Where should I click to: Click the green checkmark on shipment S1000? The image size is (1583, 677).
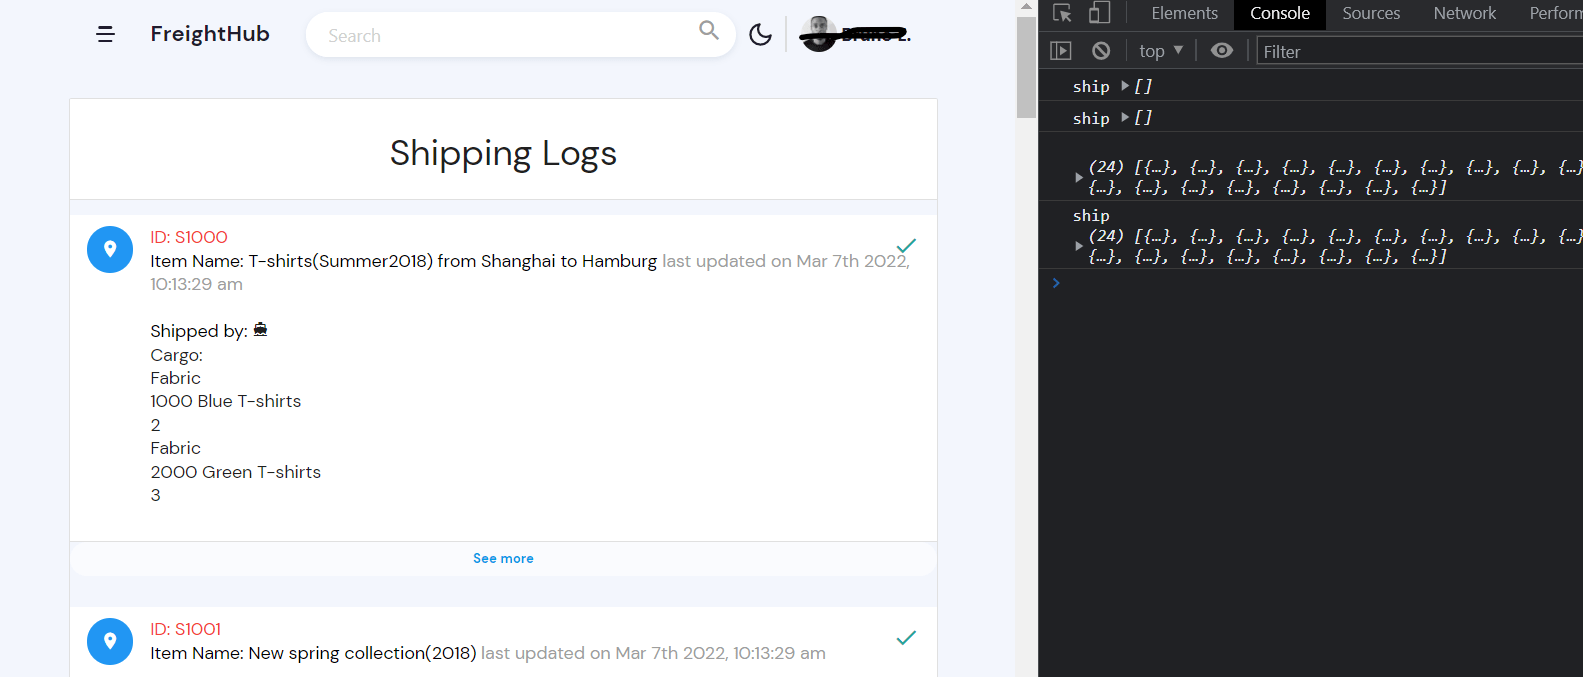[x=906, y=245]
